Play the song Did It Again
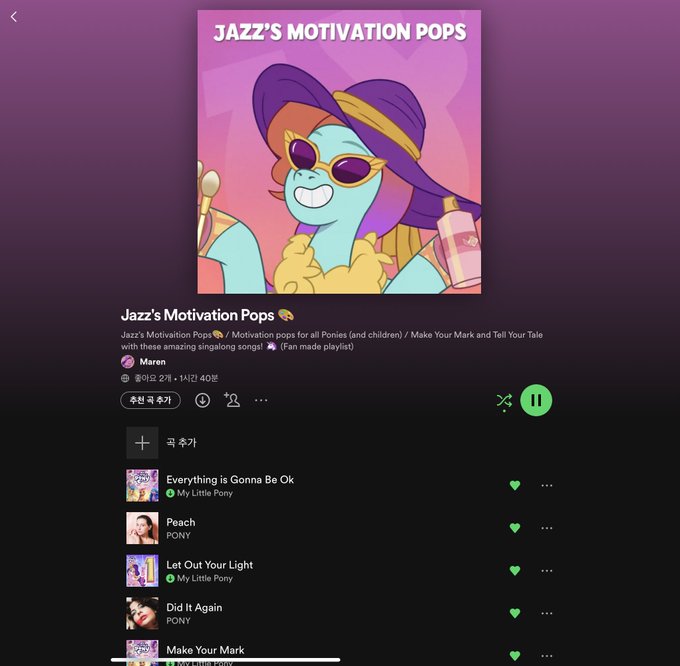This screenshot has height=666, width=680. pos(194,607)
